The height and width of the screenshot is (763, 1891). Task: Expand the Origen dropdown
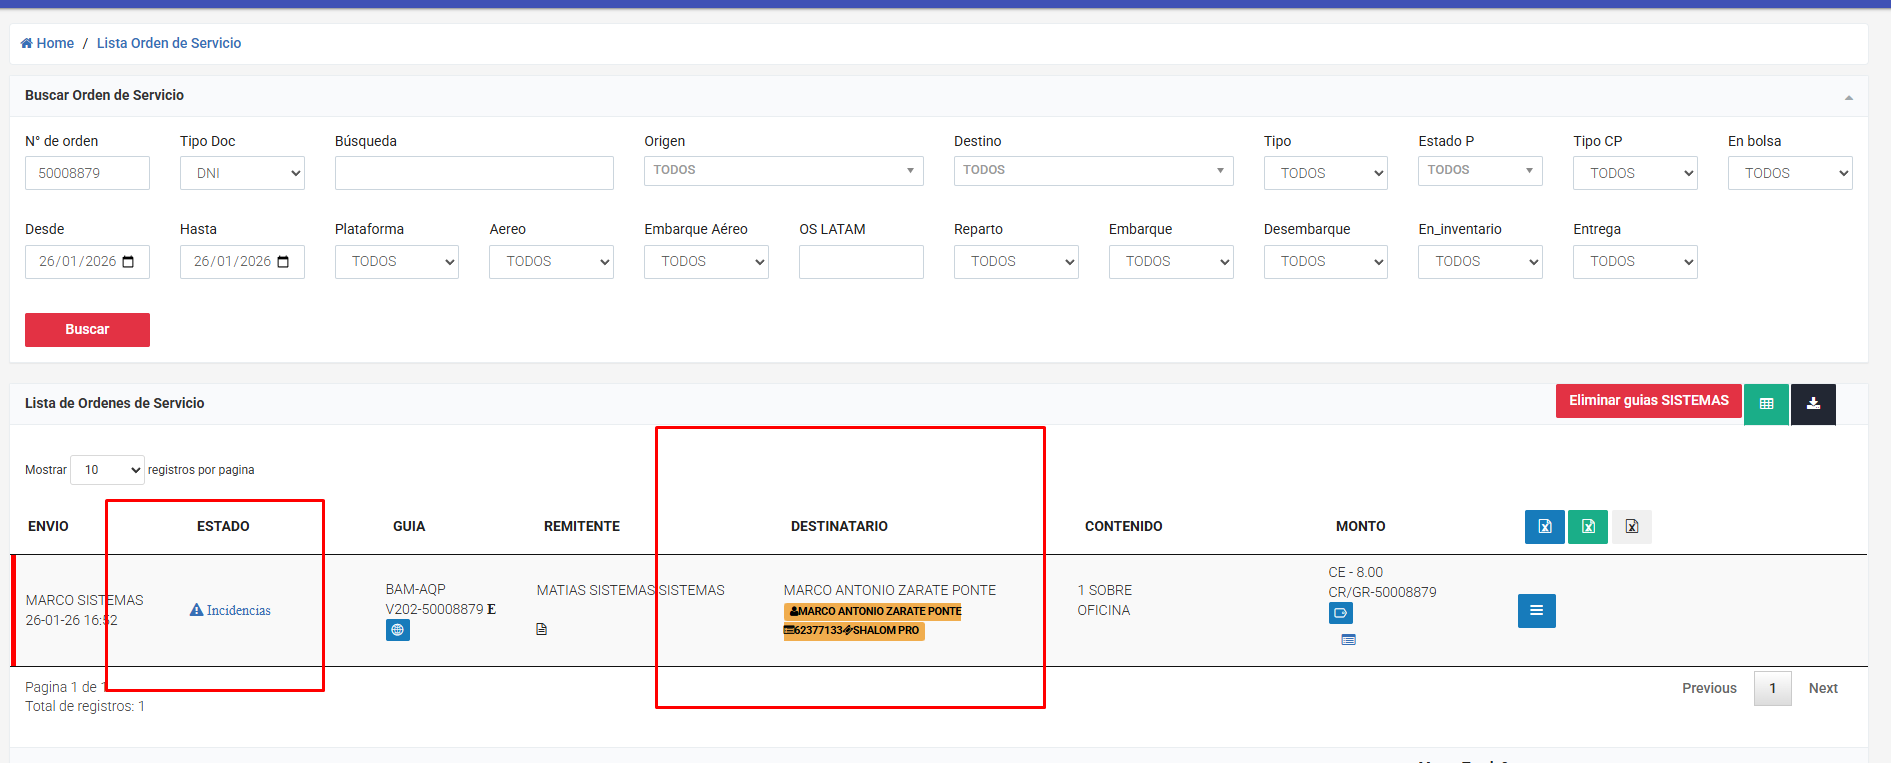point(783,171)
